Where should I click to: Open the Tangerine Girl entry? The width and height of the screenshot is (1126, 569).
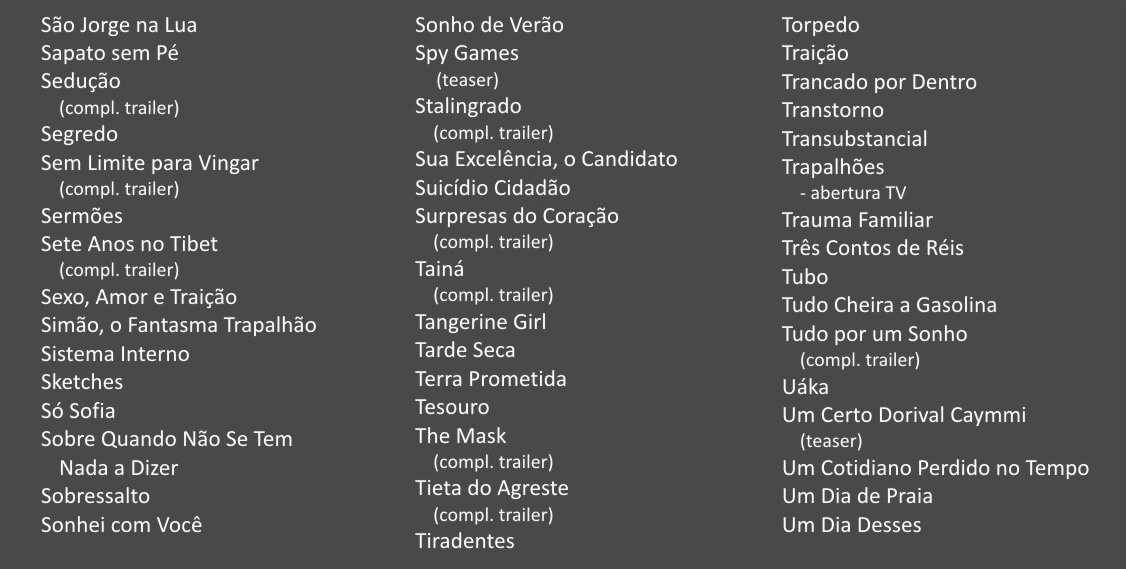[x=480, y=322]
